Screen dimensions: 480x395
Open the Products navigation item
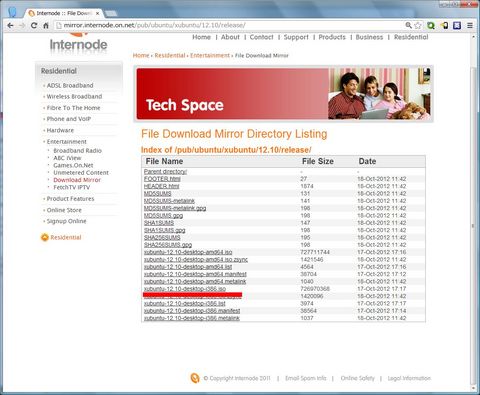point(332,37)
